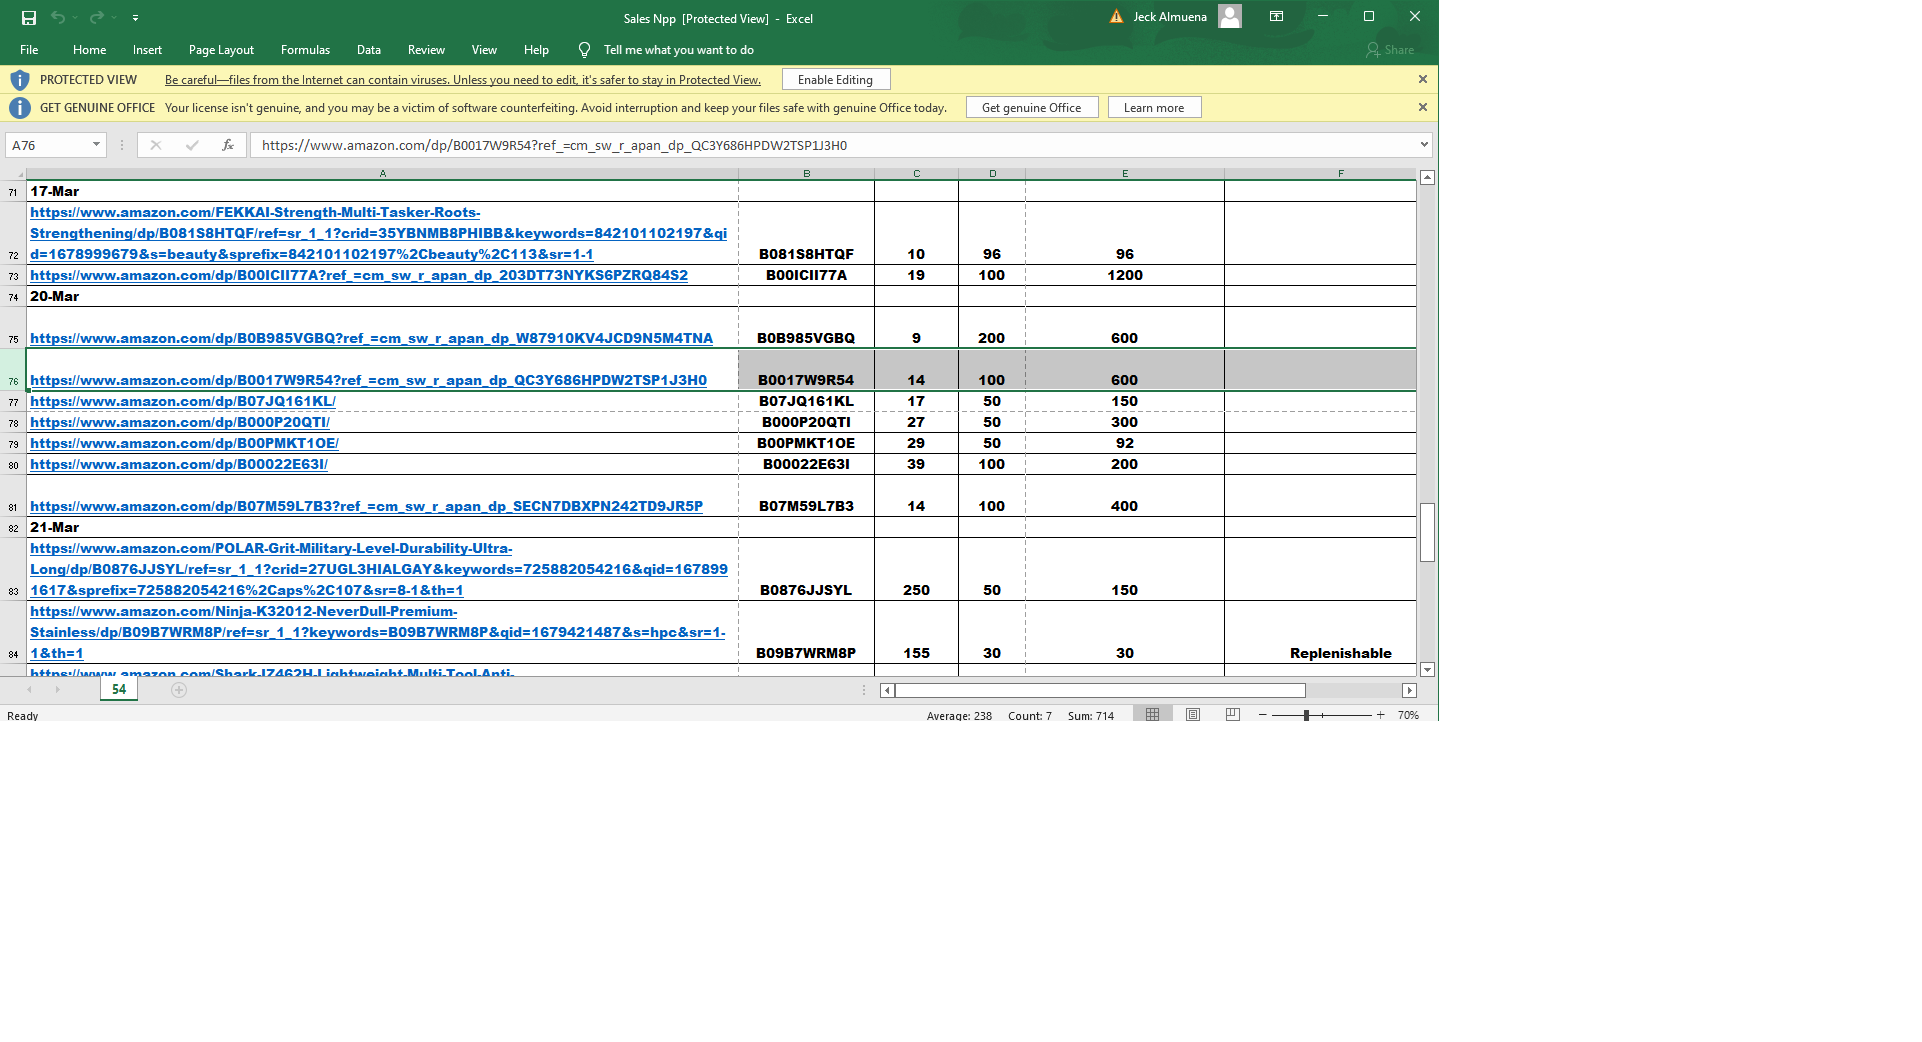Open the Data ribbon tab

369,50
